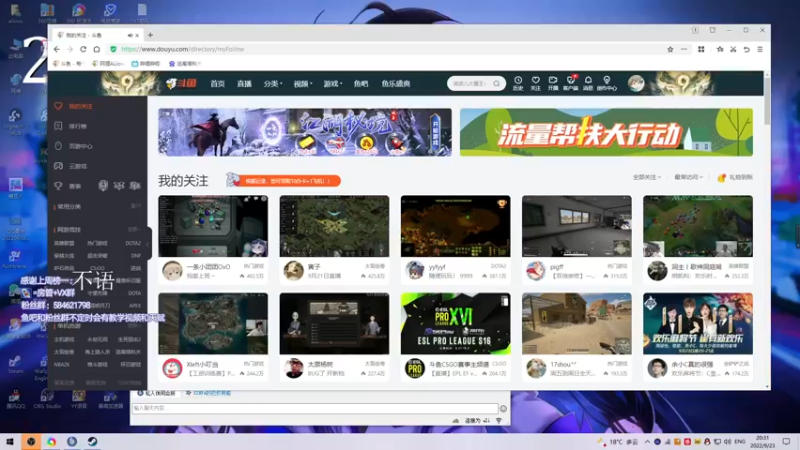800x450 pixels.
Task: Click the browser back arrow
Action: [x=57, y=49]
